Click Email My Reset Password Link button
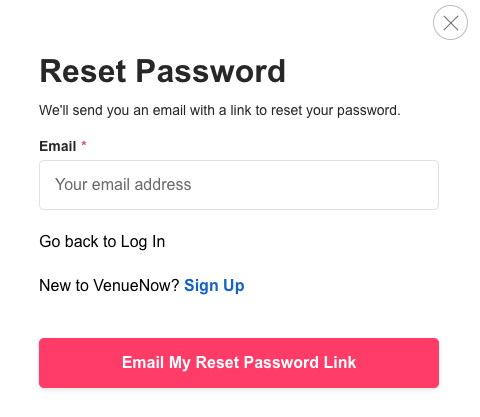 coord(239,363)
